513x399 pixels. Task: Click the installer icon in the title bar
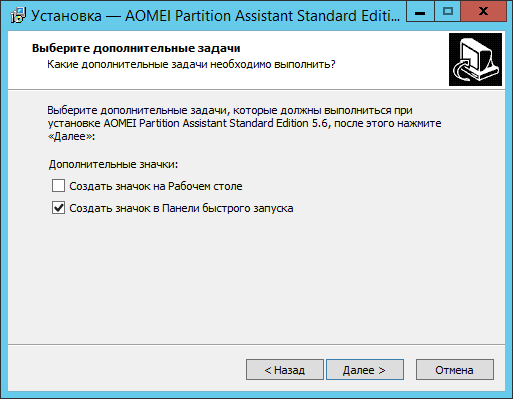tap(18, 15)
